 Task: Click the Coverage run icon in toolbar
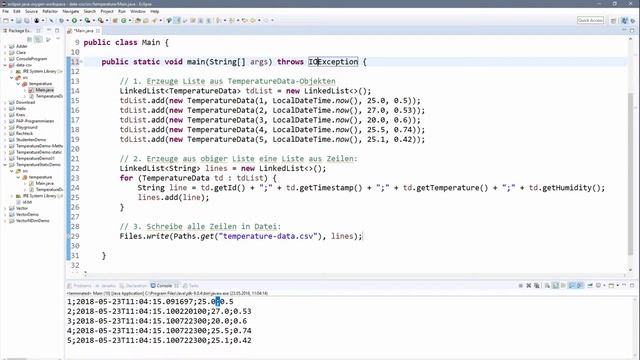(x=87, y=20)
